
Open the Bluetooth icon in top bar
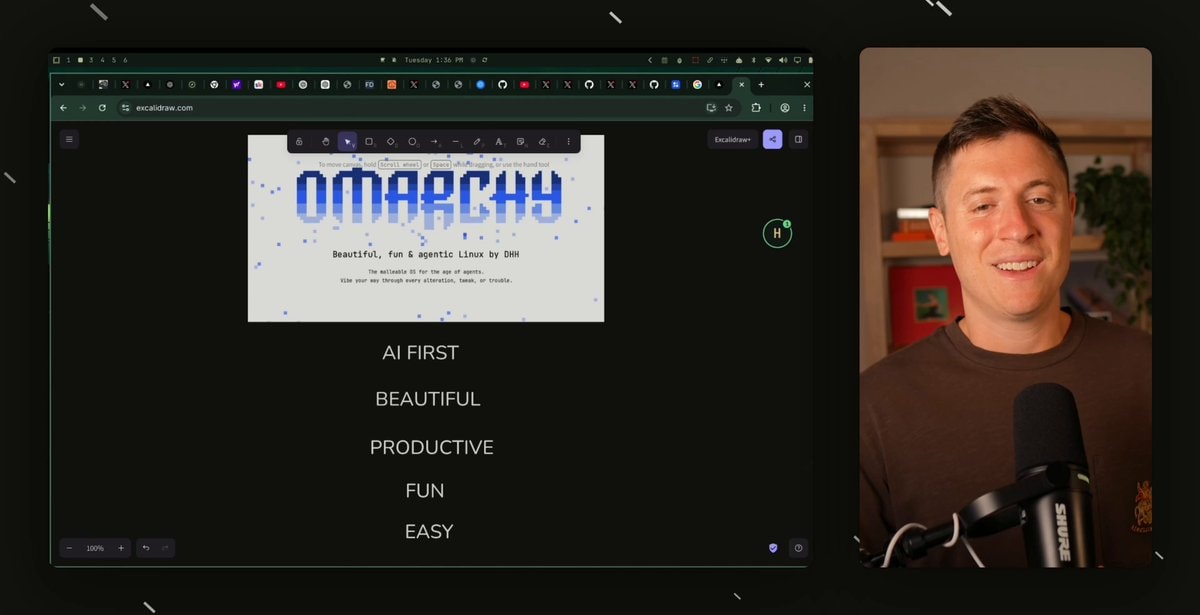click(754, 60)
